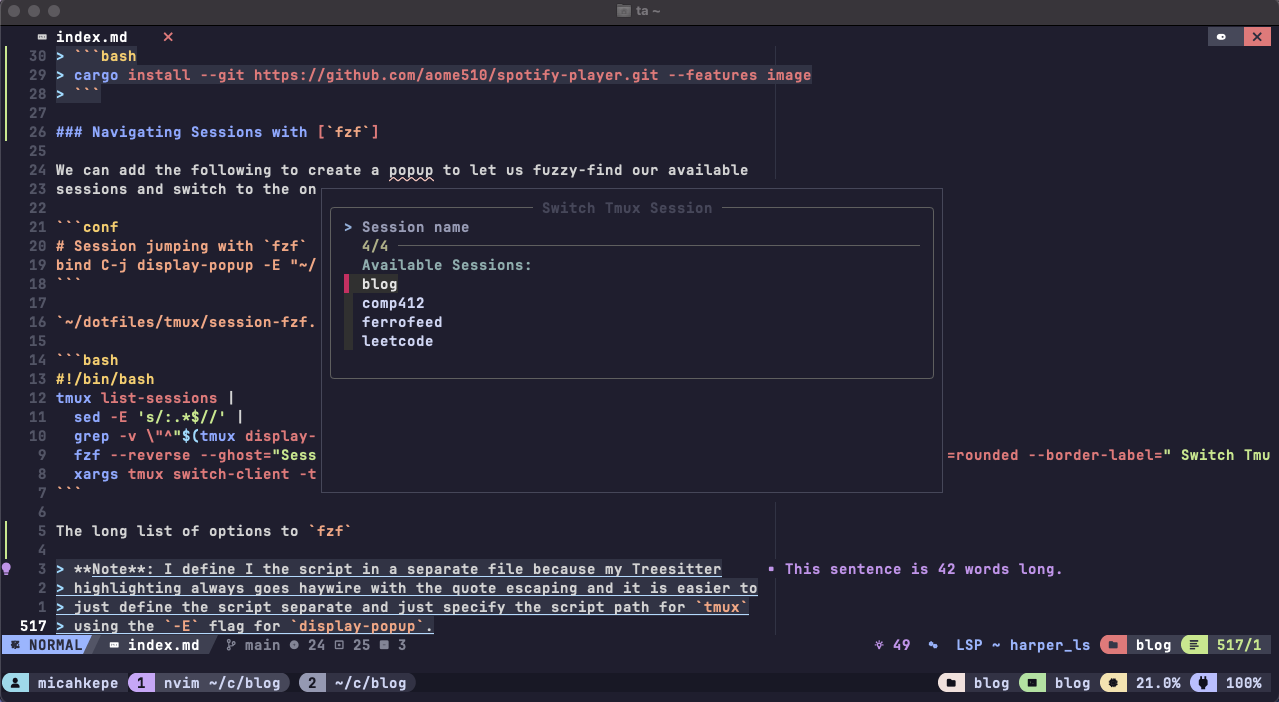
Task: Switch to the index.md buffer tab
Action: pyautogui.click(x=91, y=37)
